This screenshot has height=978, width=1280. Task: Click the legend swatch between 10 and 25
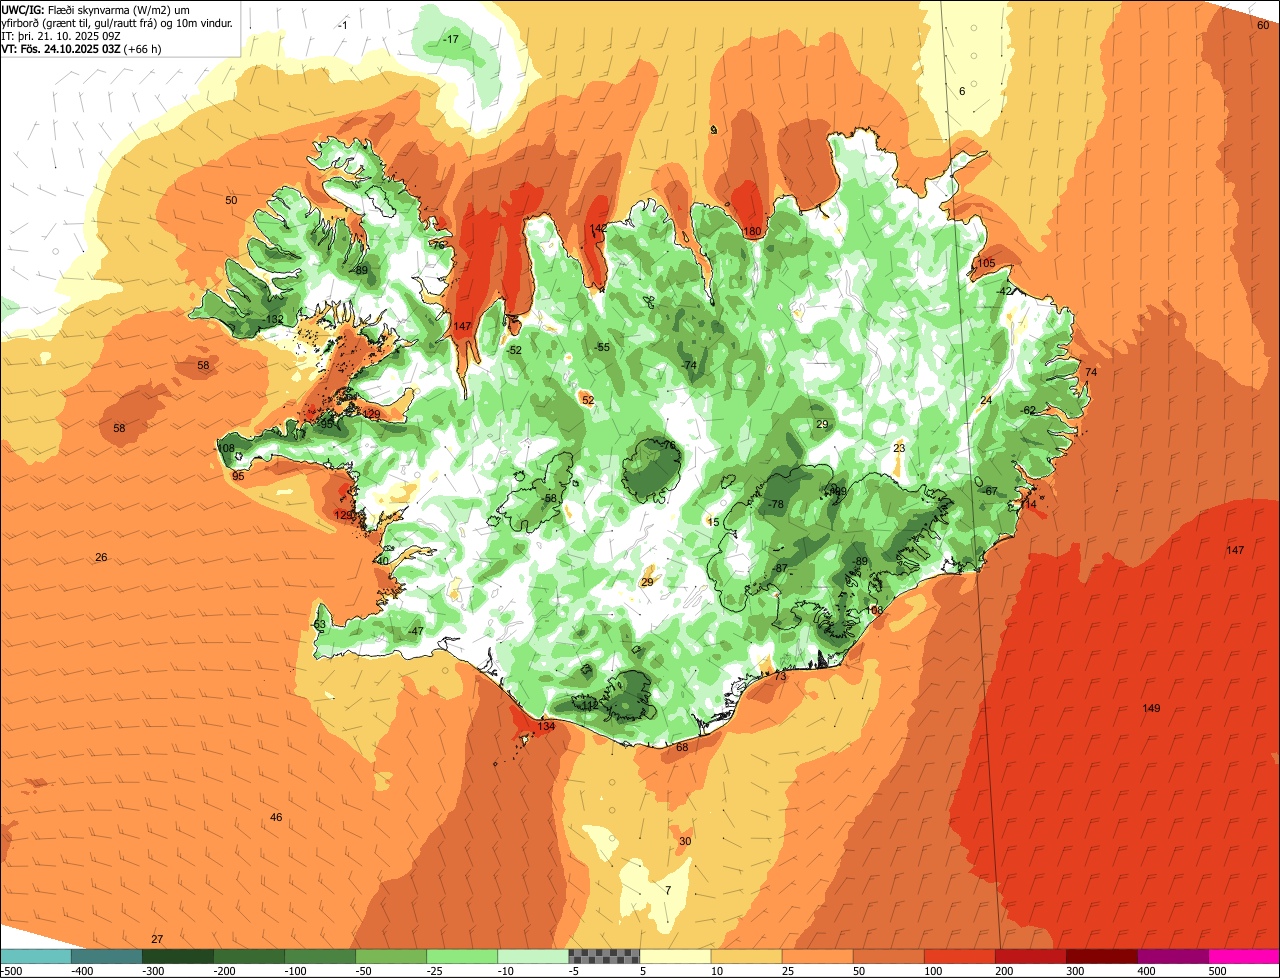[746, 956]
